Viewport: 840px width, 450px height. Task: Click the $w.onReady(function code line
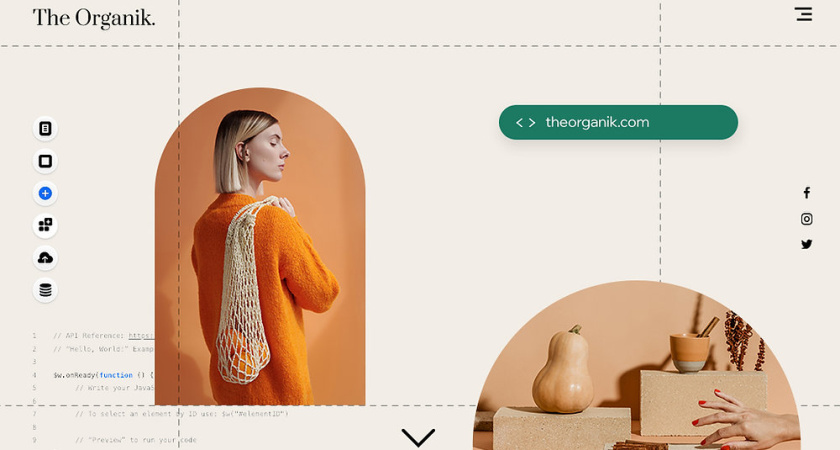tap(103, 375)
